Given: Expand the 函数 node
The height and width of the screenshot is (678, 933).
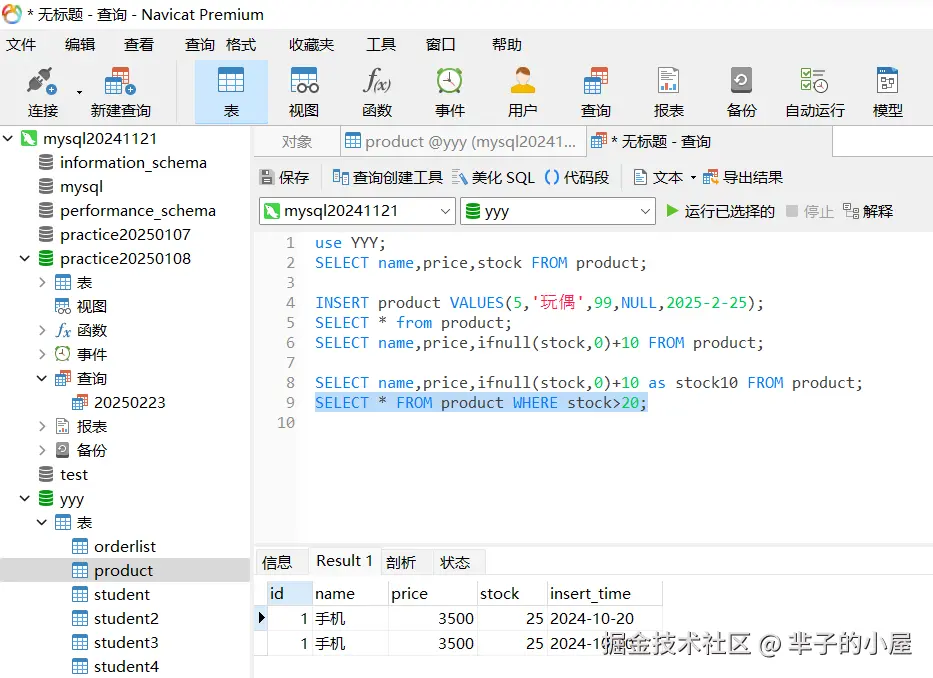Looking at the screenshot, I should click(42, 330).
